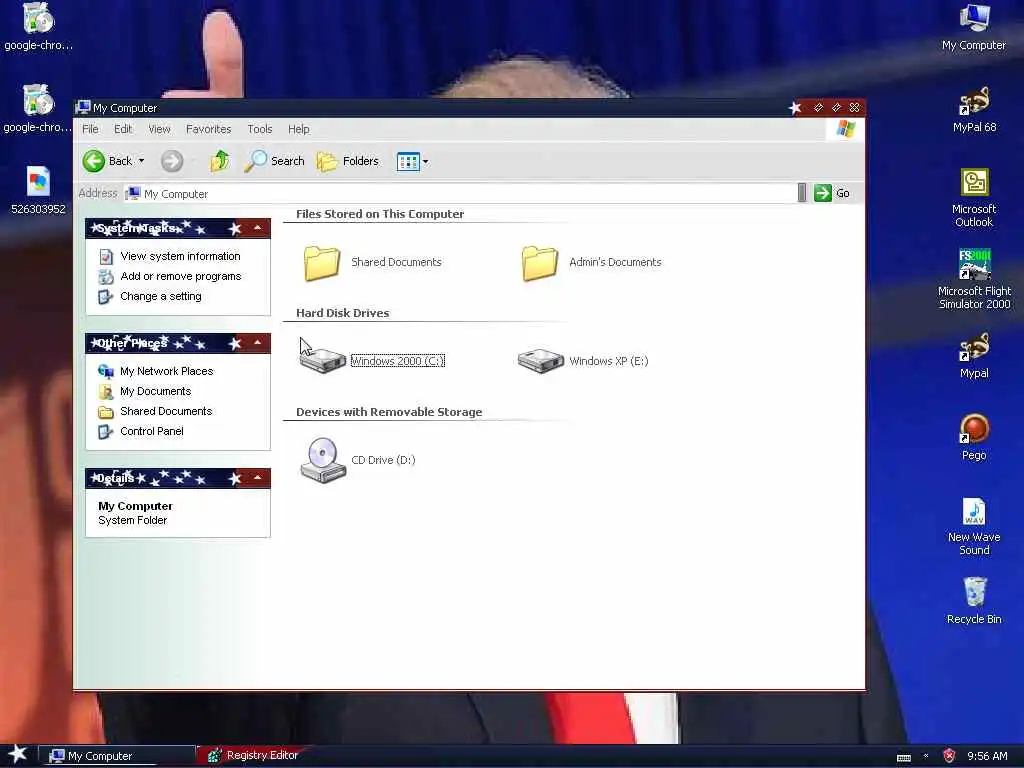Click Add or remove programs link
Viewport: 1024px width, 768px height.
click(x=181, y=276)
